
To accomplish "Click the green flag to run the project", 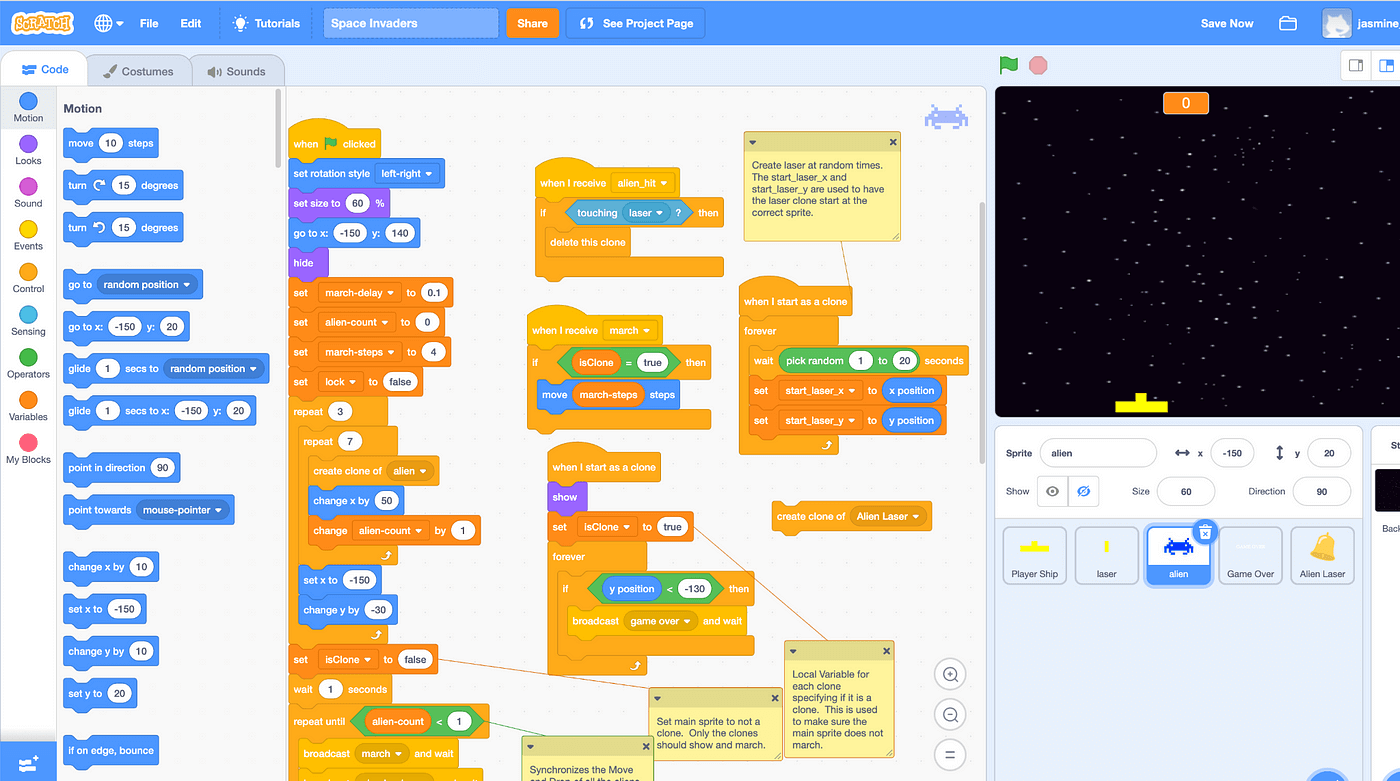I will click(1008, 64).
